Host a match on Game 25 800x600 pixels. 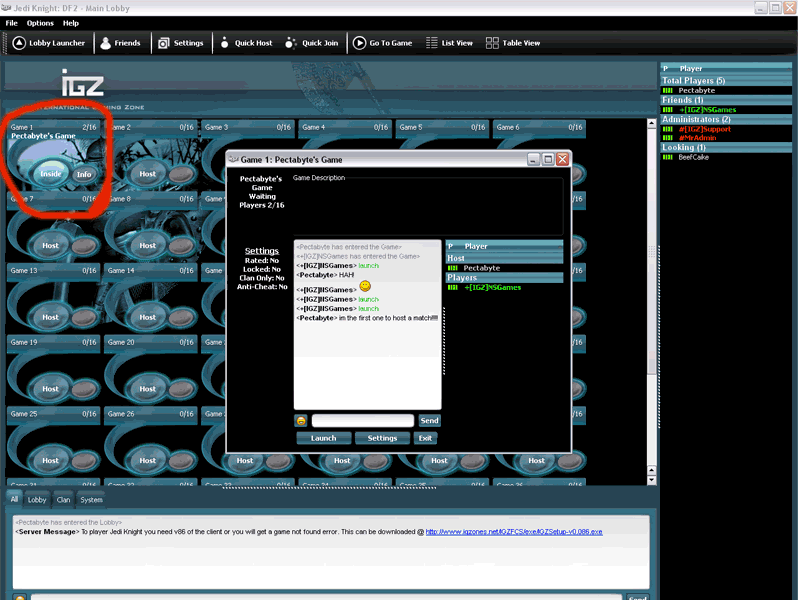(x=51, y=460)
